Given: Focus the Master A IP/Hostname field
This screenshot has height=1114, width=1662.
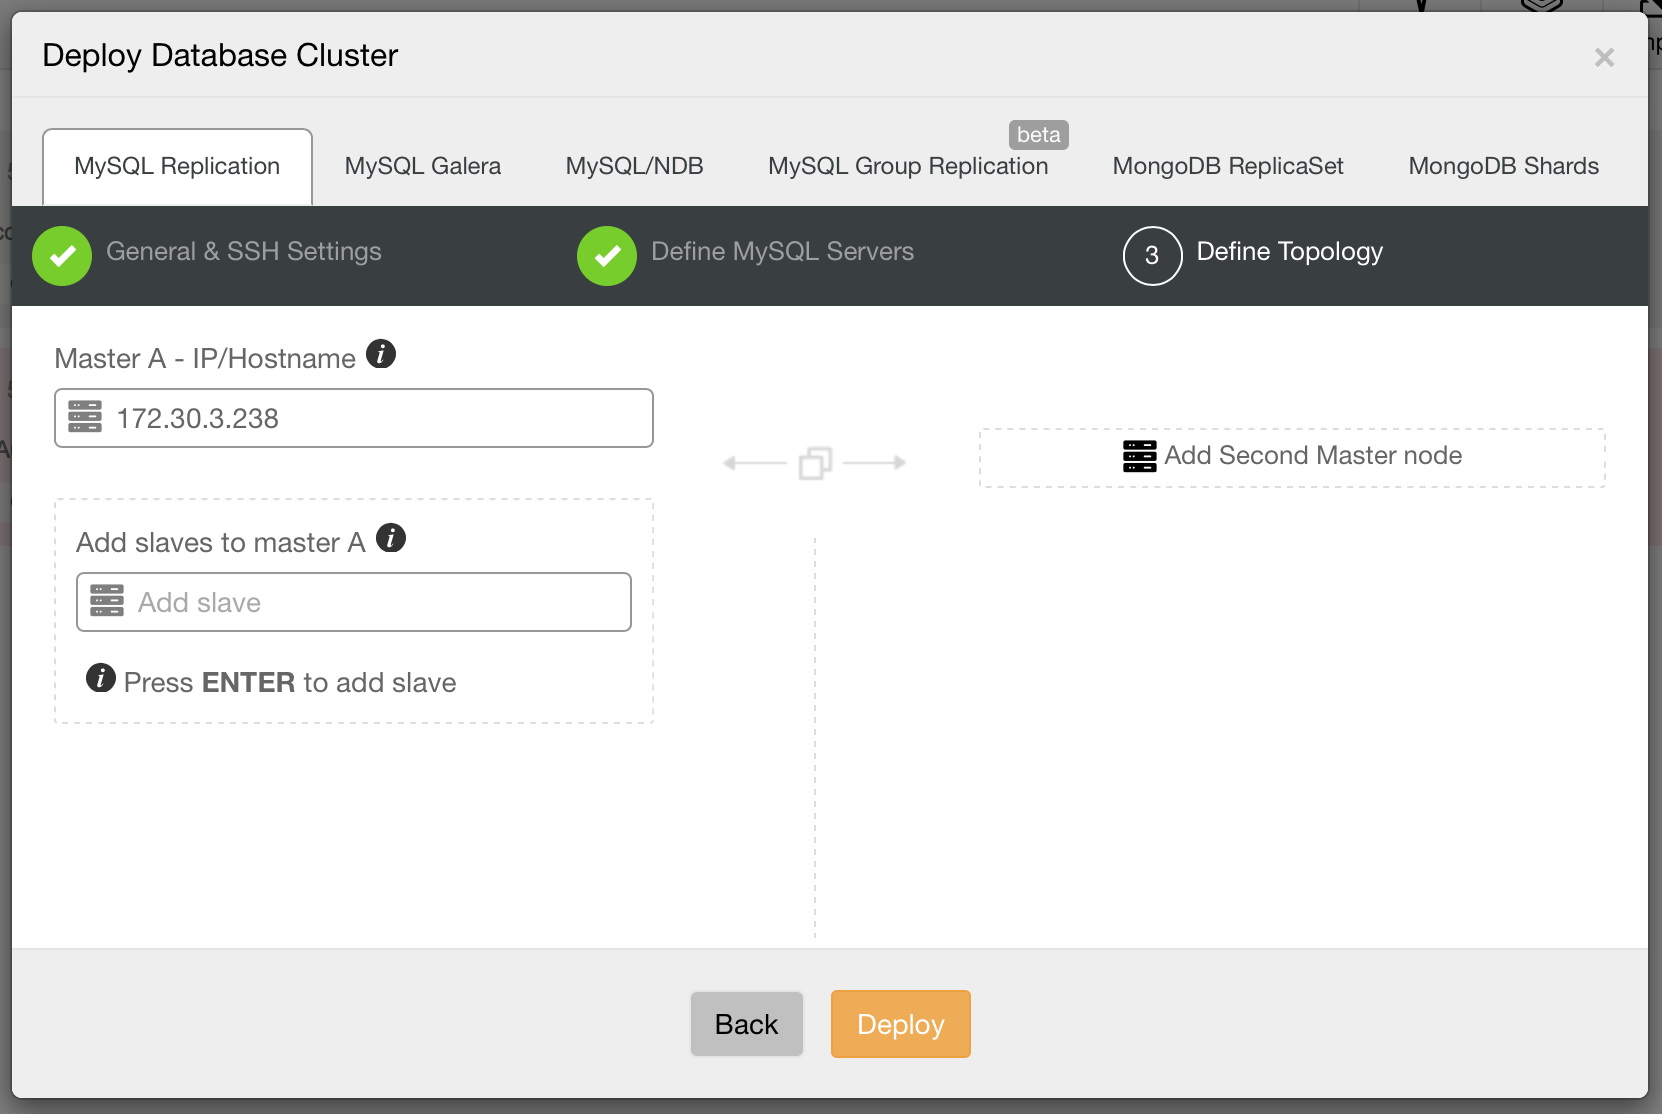Looking at the screenshot, I should pyautogui.click(x=354, y=418).
